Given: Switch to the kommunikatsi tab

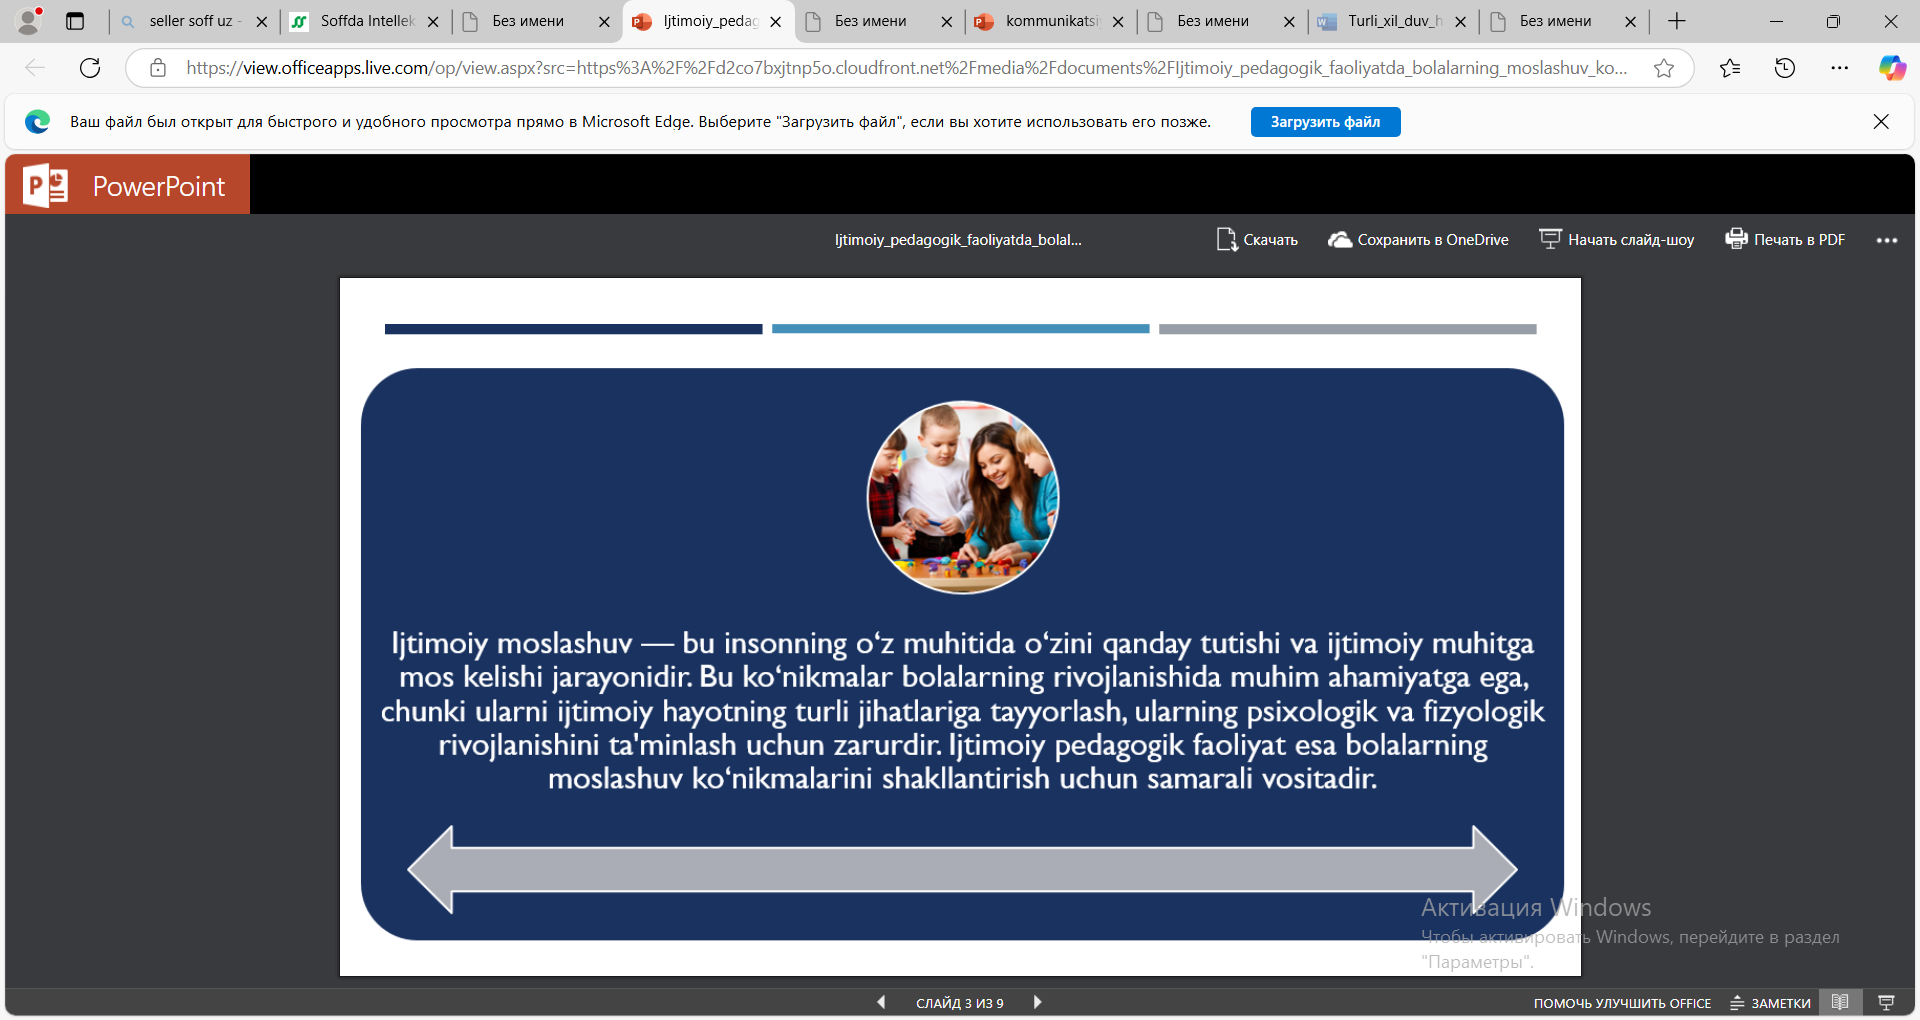Looking at the screenshot, I should coord(1050,21).
